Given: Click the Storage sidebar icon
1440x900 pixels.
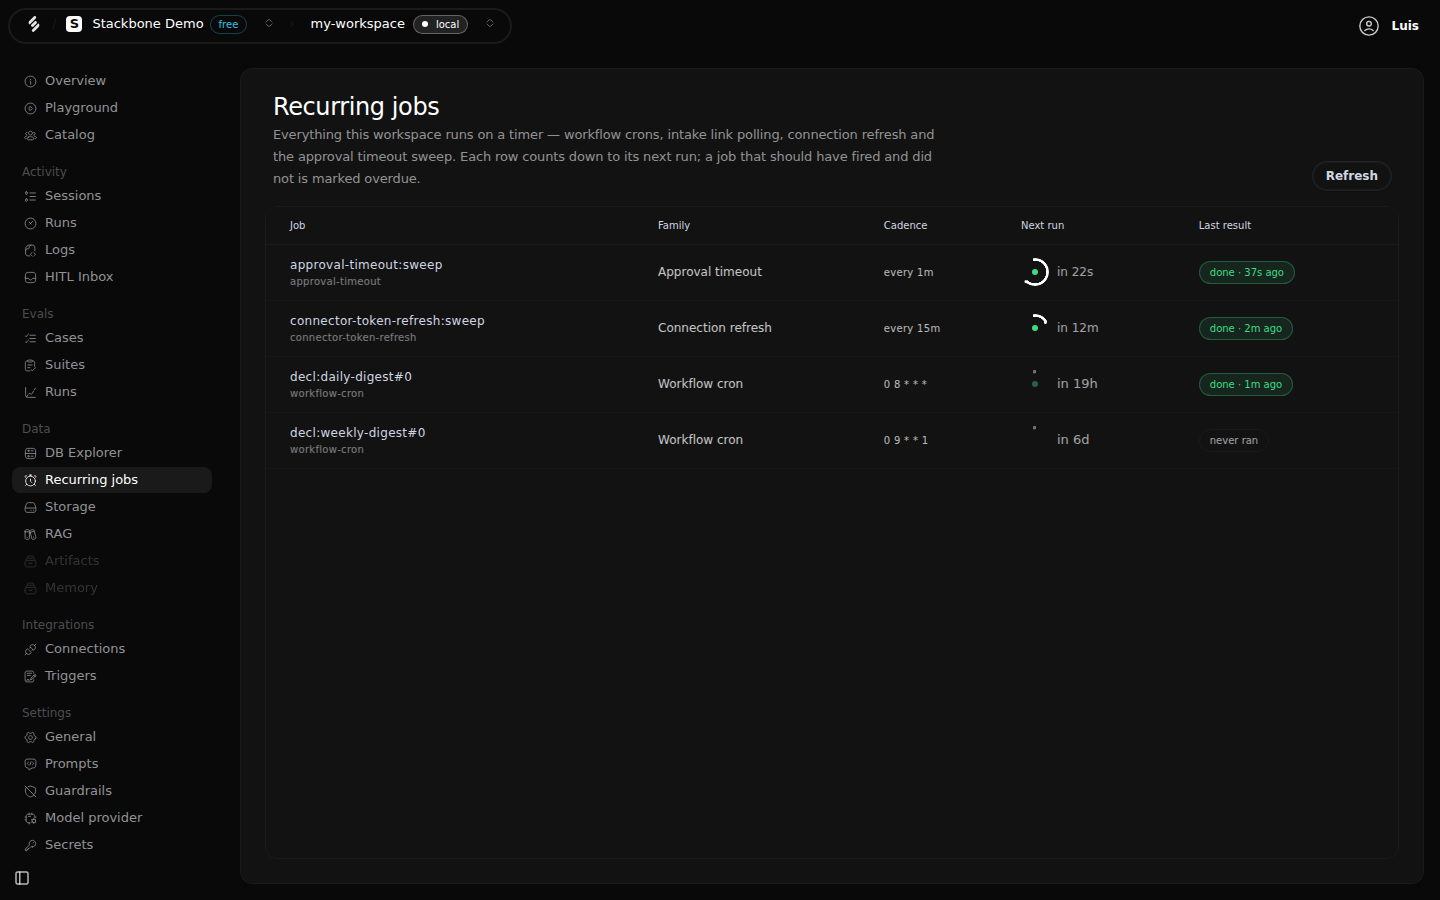Looking at the screenshot, I should (x=30, y=507).
